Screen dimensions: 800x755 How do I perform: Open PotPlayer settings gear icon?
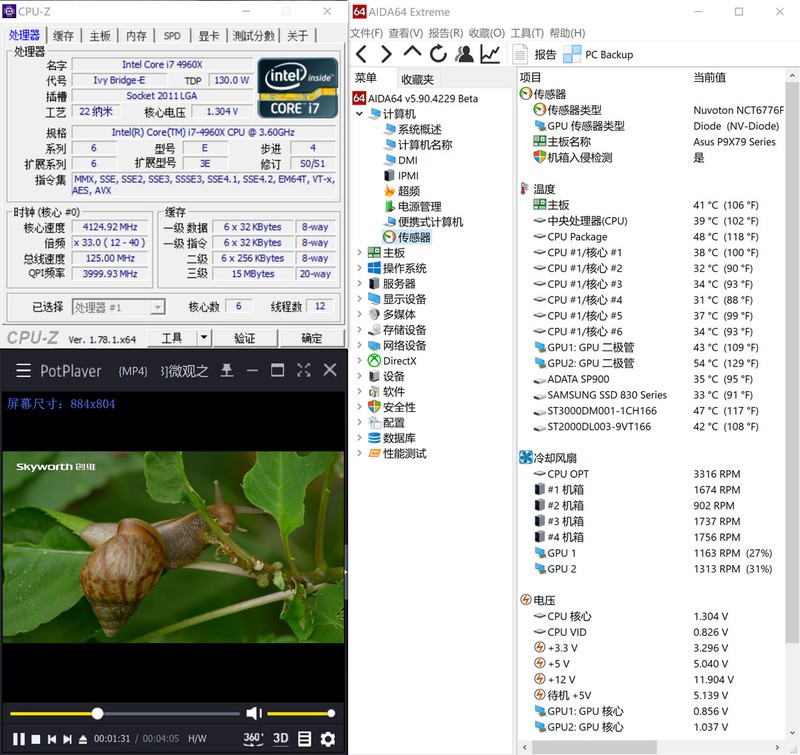(x=327, y=739)
